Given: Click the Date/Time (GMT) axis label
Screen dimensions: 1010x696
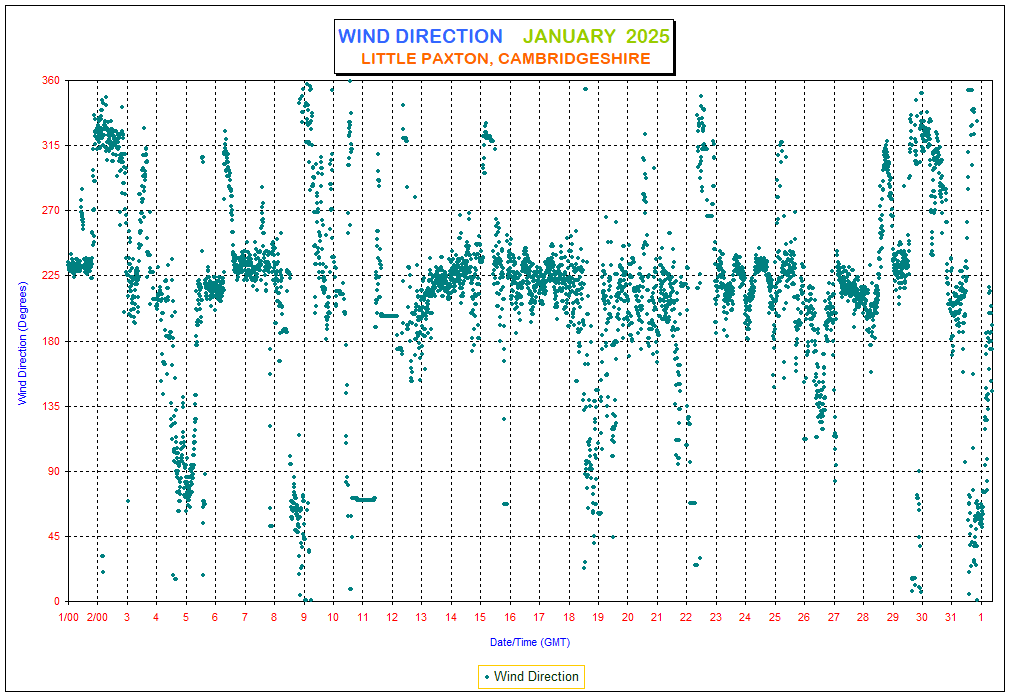Looking at the screenshot, I should (x=529, y=642).
